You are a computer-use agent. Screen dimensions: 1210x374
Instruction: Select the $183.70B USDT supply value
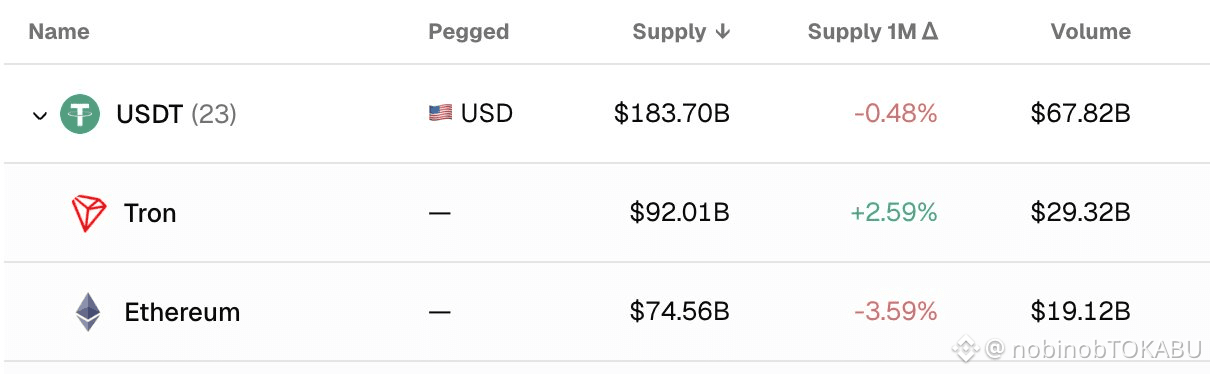(x=672, y=114)
